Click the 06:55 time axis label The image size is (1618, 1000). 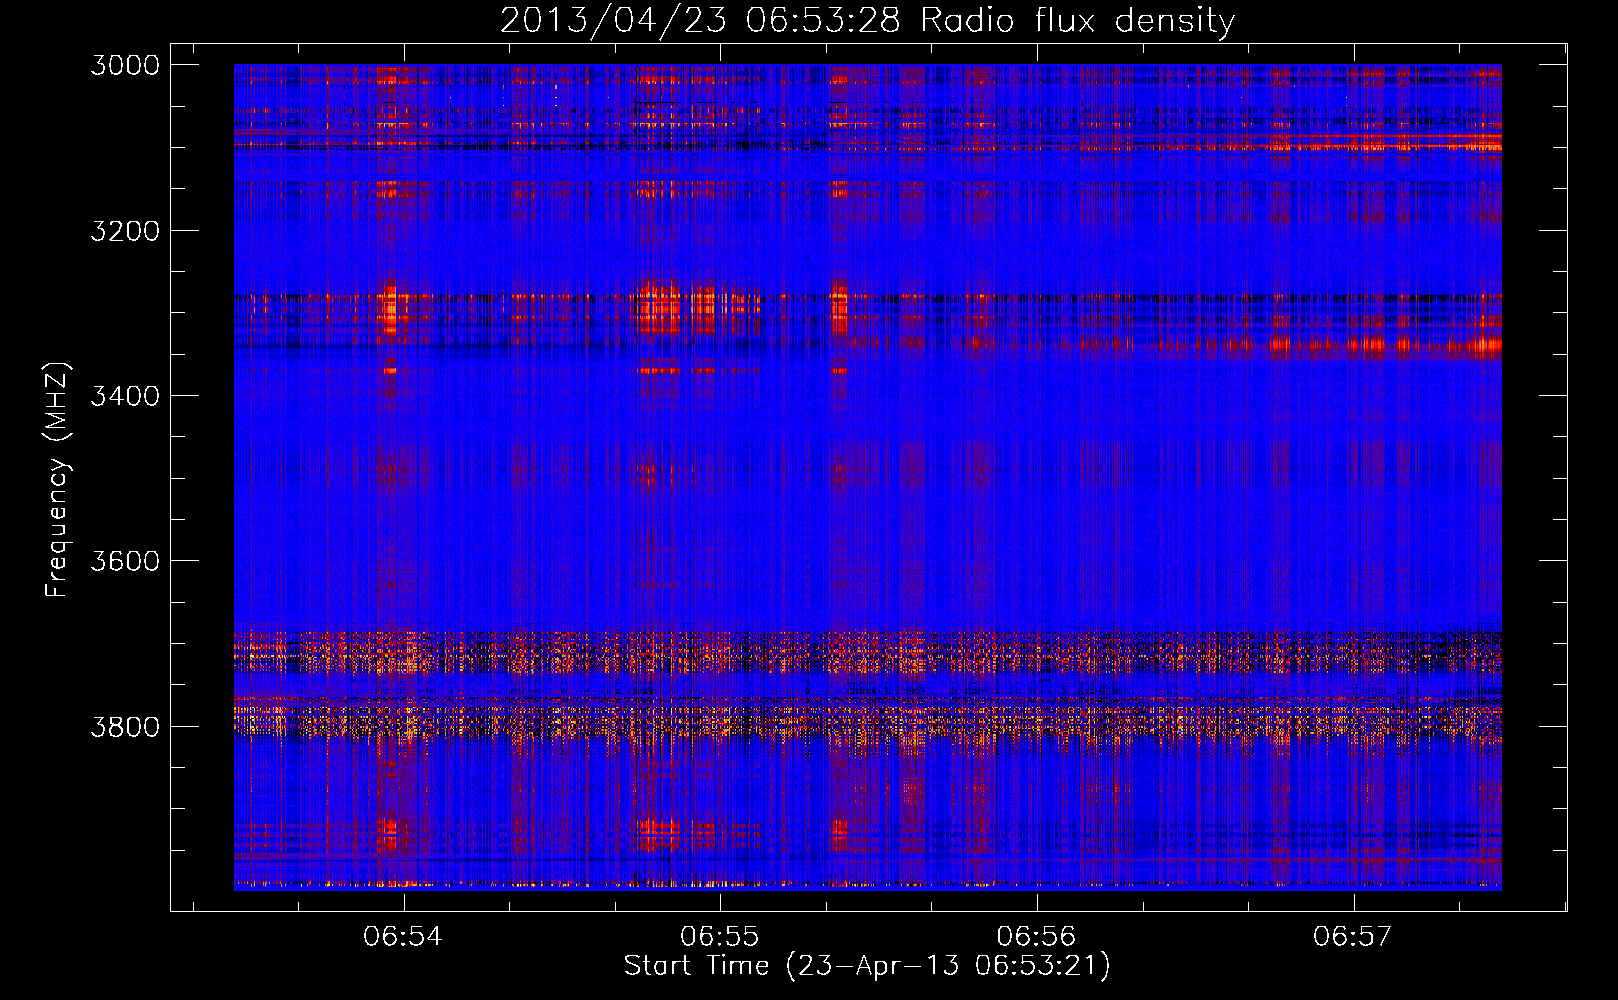(x=720, y=937)
